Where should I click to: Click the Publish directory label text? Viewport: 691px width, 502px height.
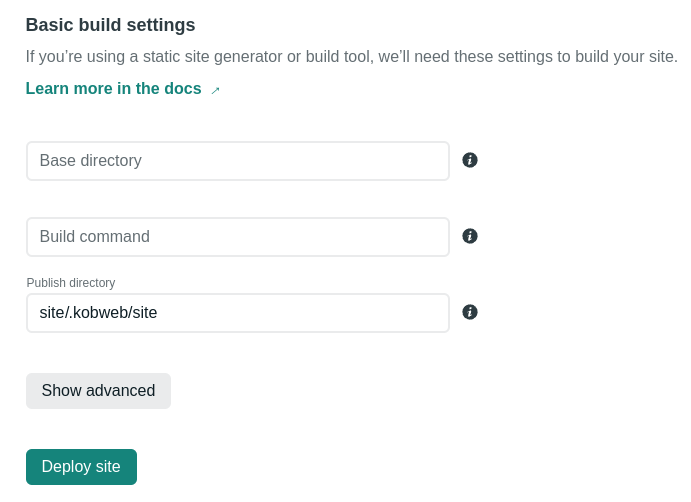point(71,283)
